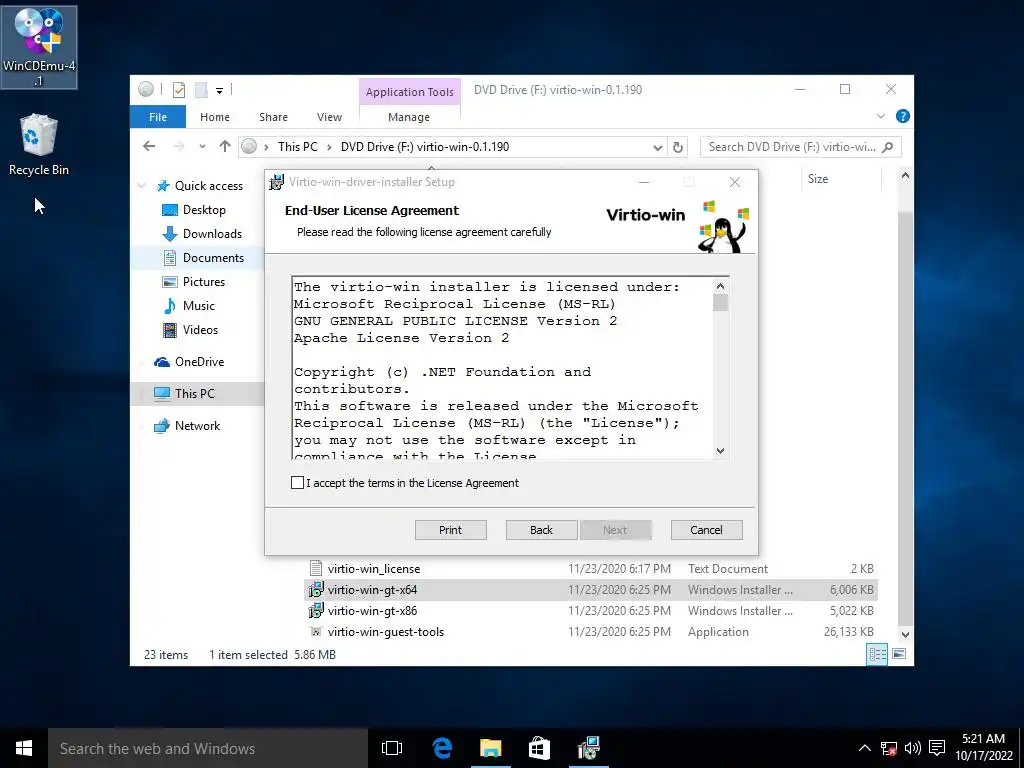Open Task View on the taskbar
1024x768 pixels.
(392, 748)
